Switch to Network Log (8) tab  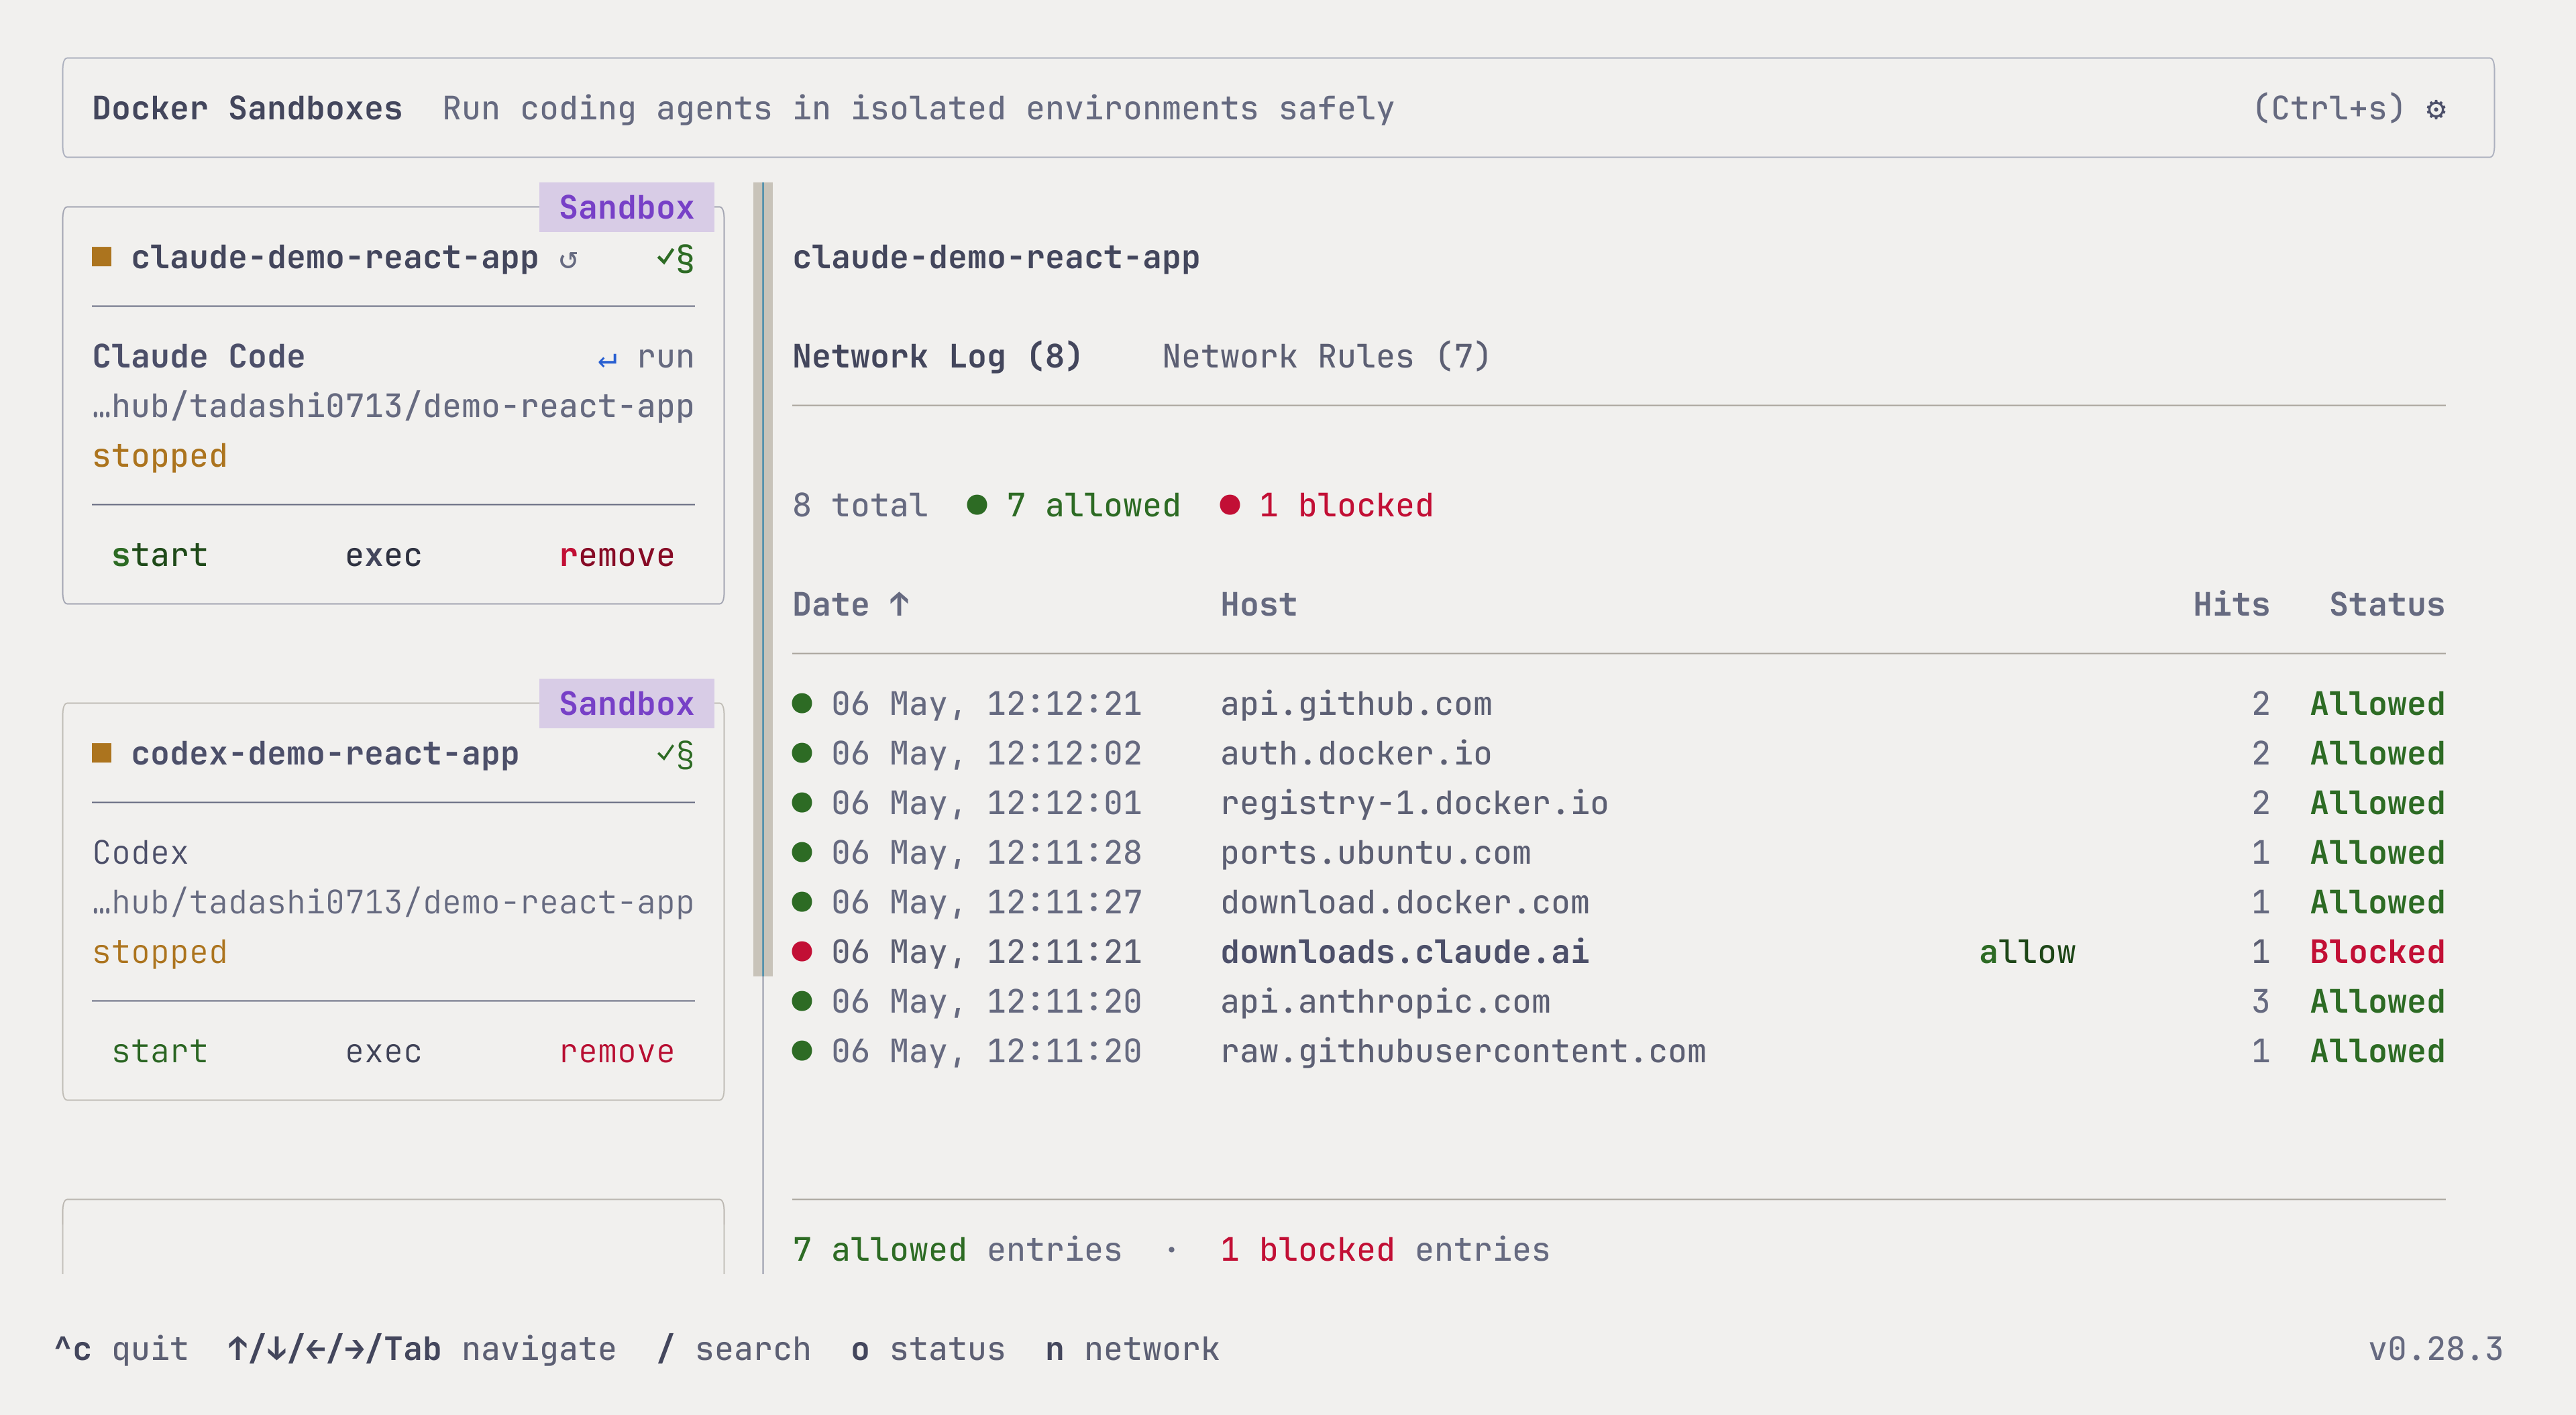click(x=937, y=357)
